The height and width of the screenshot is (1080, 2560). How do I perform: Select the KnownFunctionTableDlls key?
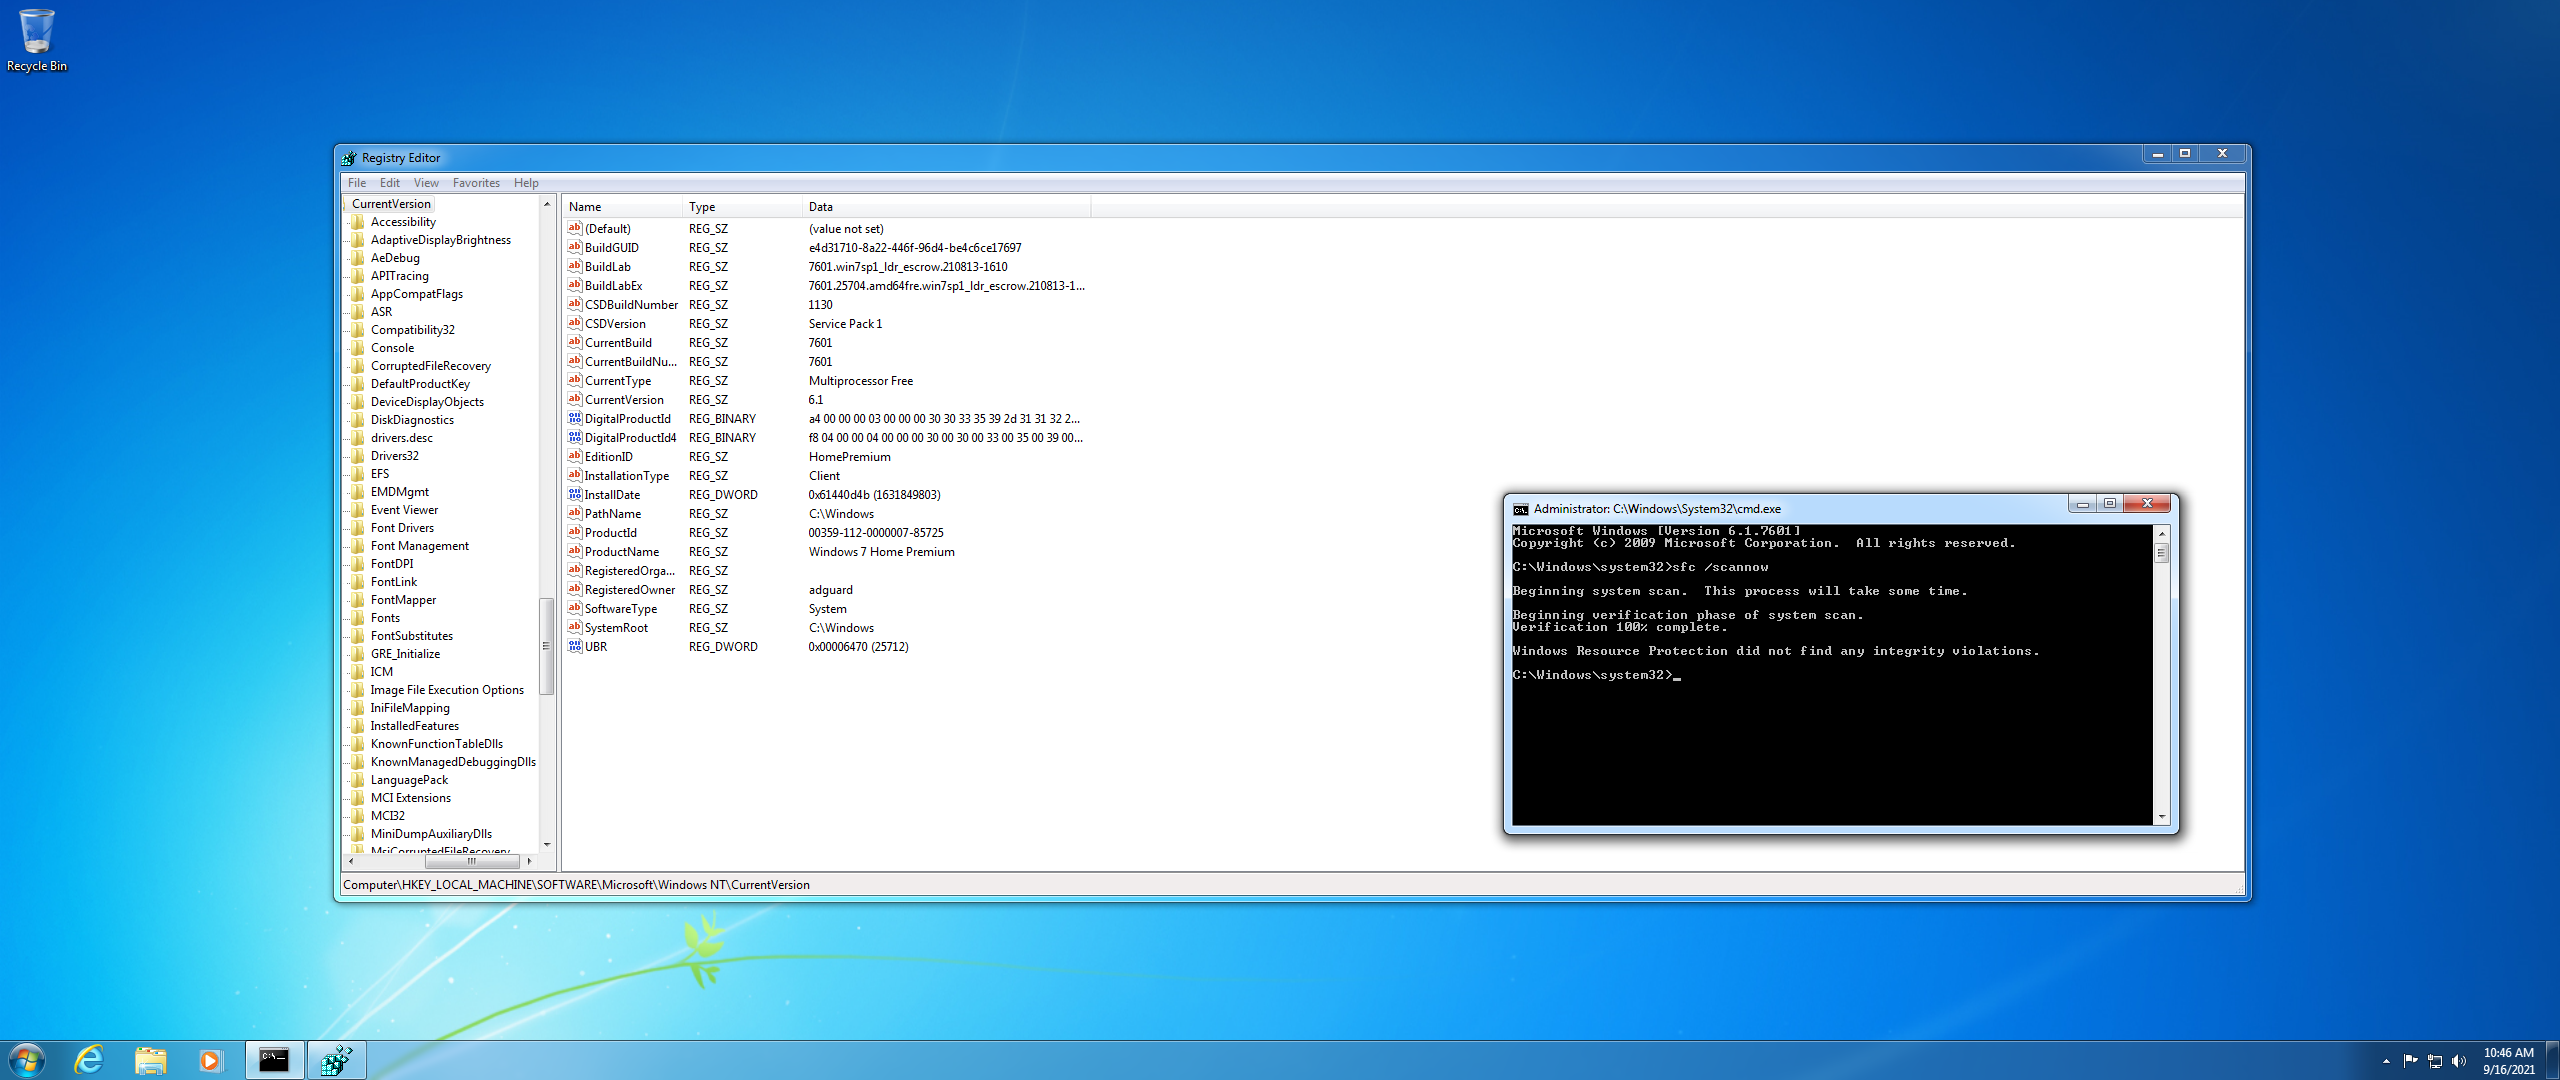[437, 744]
